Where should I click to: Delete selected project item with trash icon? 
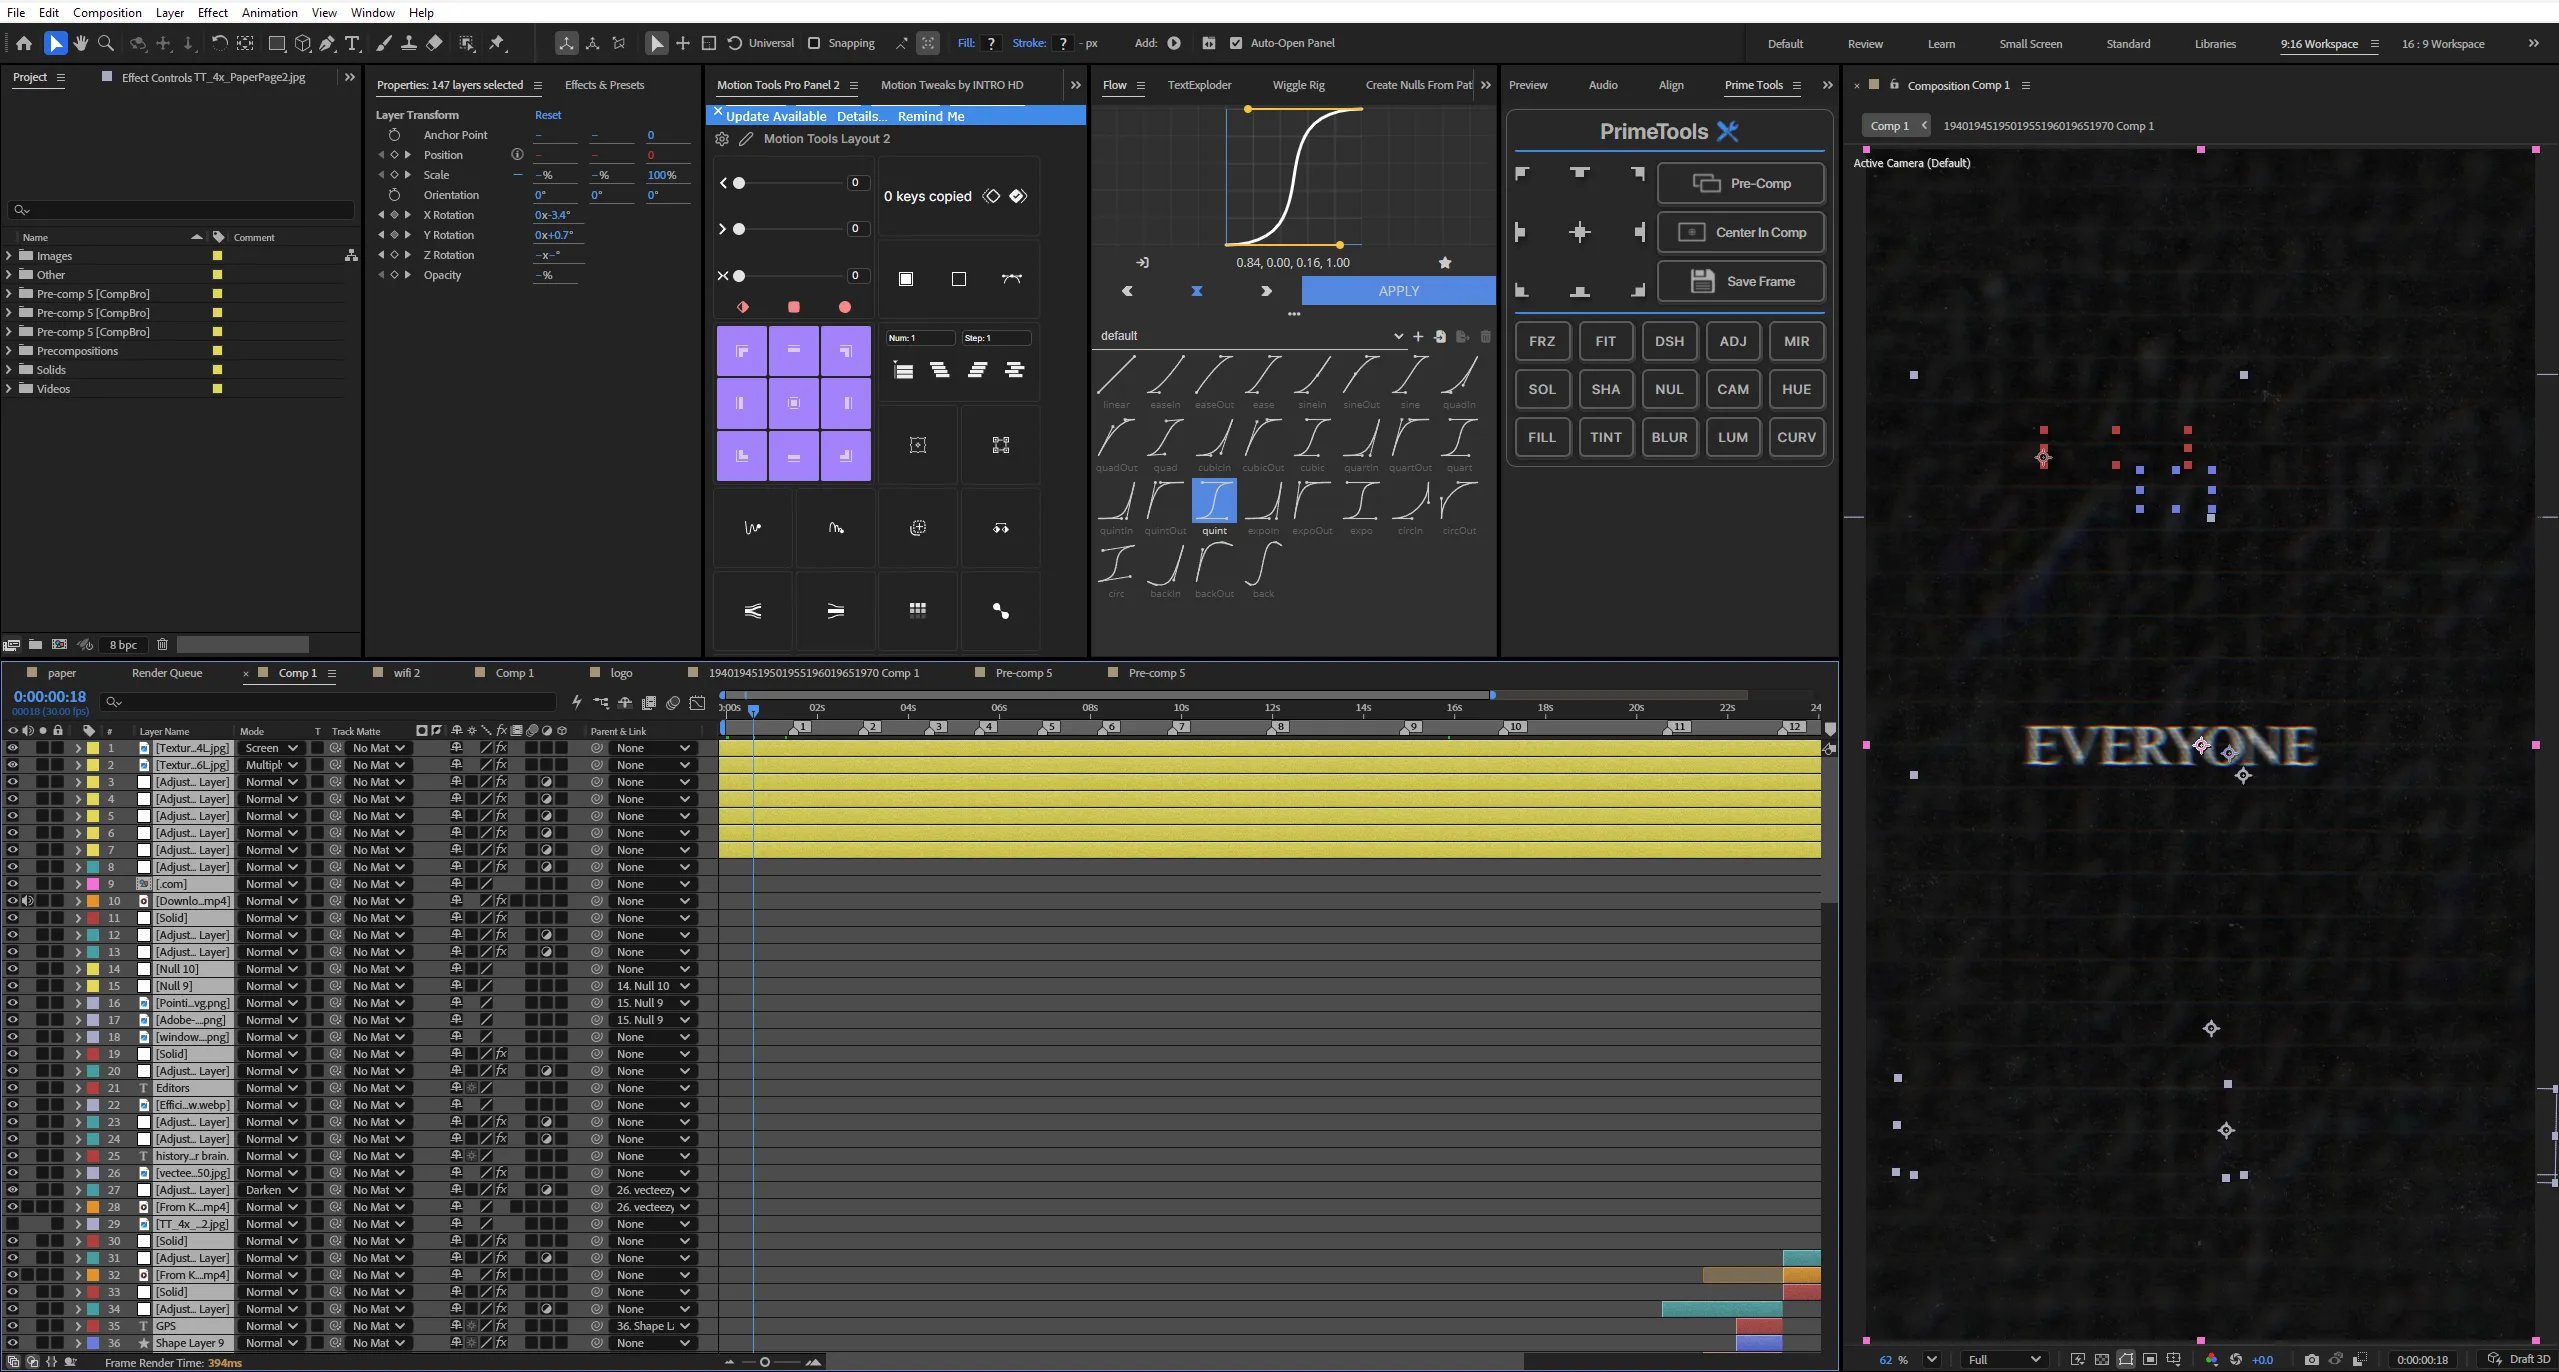[162, 645]
